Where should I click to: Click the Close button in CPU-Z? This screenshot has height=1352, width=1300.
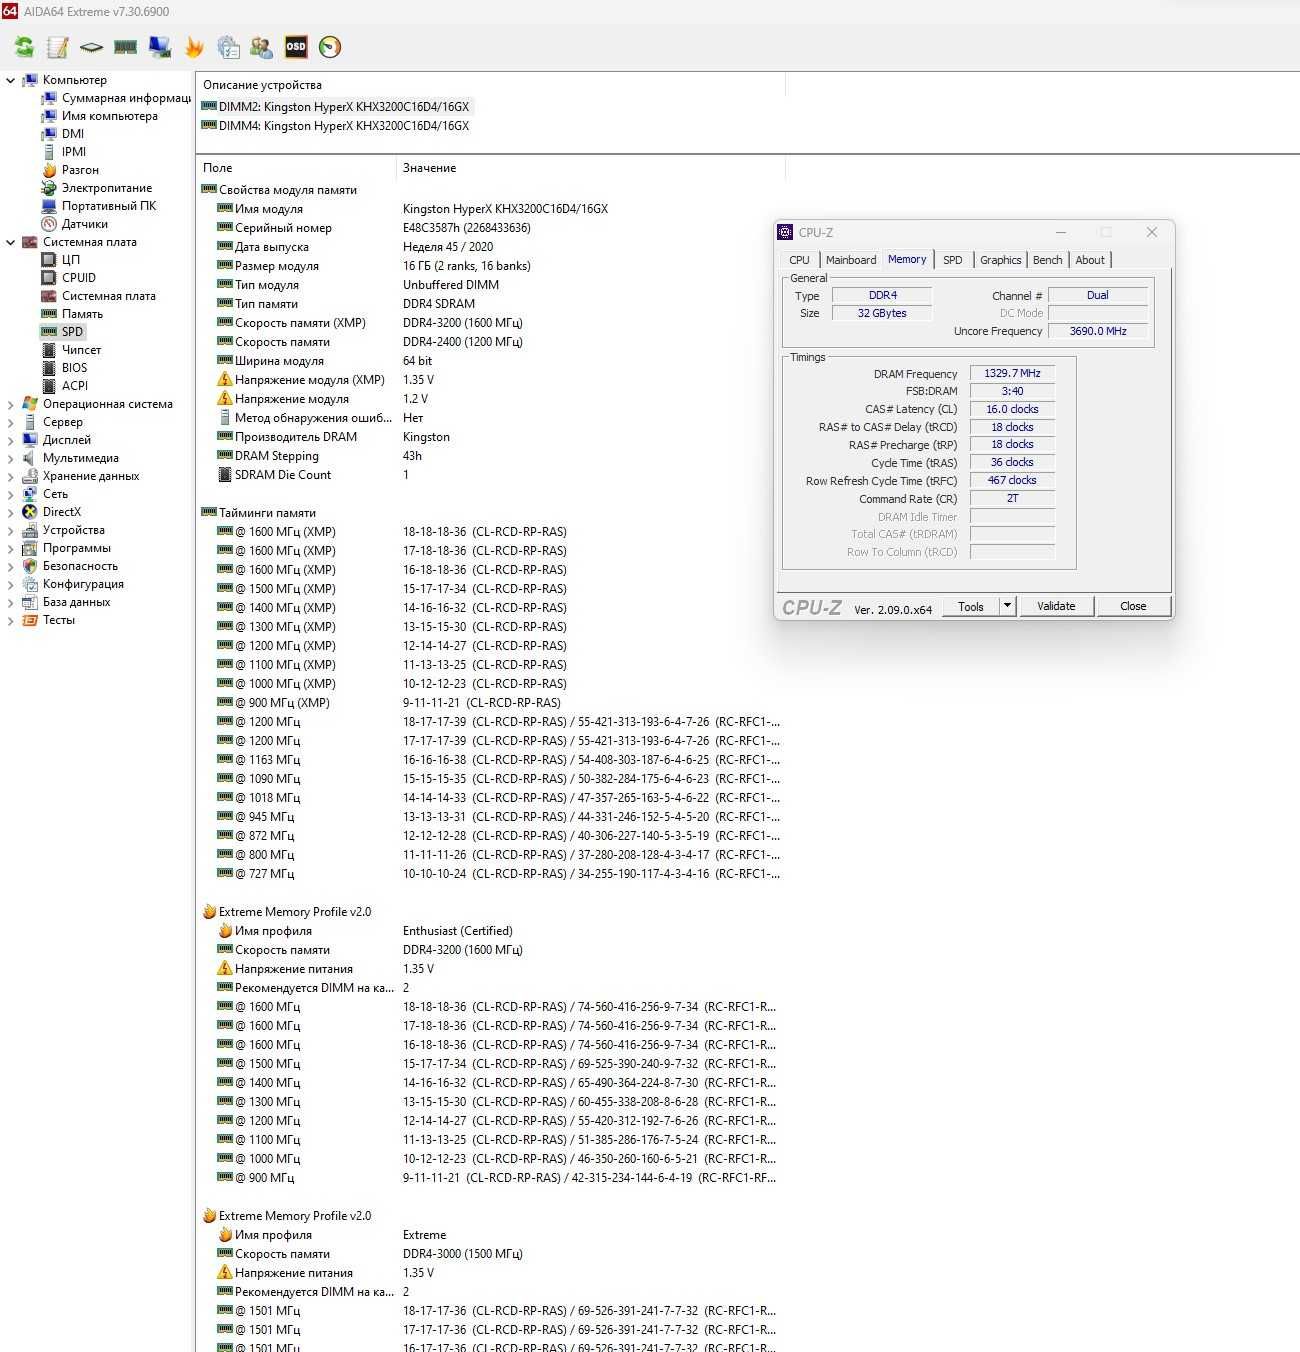pos(1133,606)
